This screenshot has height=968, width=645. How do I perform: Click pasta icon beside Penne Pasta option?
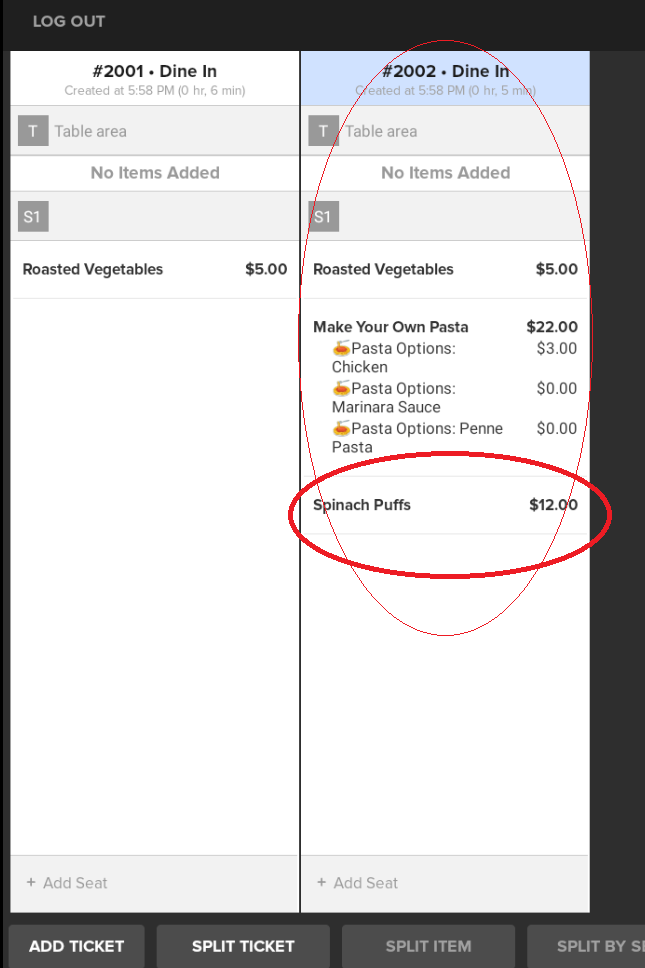(341, 429)
